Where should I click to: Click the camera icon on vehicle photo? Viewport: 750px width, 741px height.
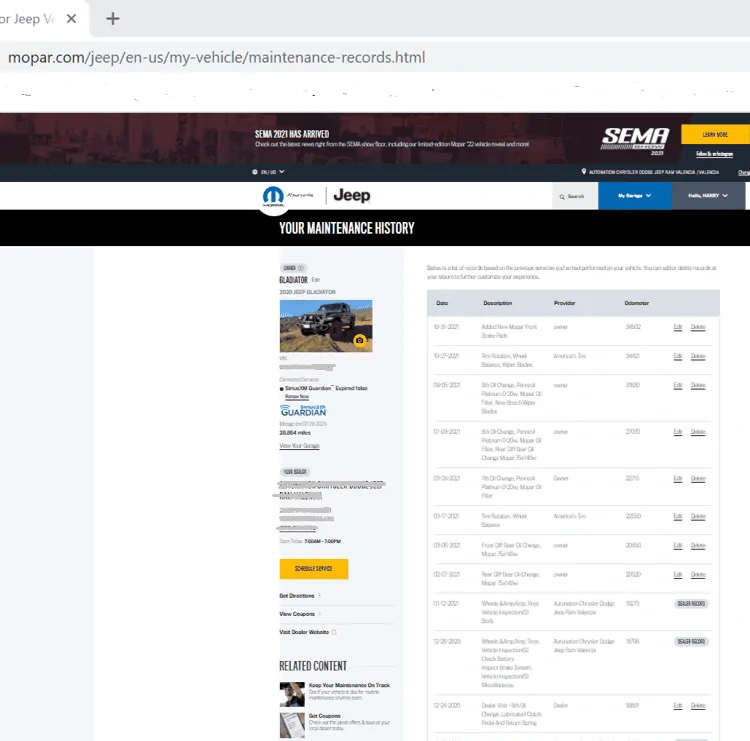pos(360,340)
